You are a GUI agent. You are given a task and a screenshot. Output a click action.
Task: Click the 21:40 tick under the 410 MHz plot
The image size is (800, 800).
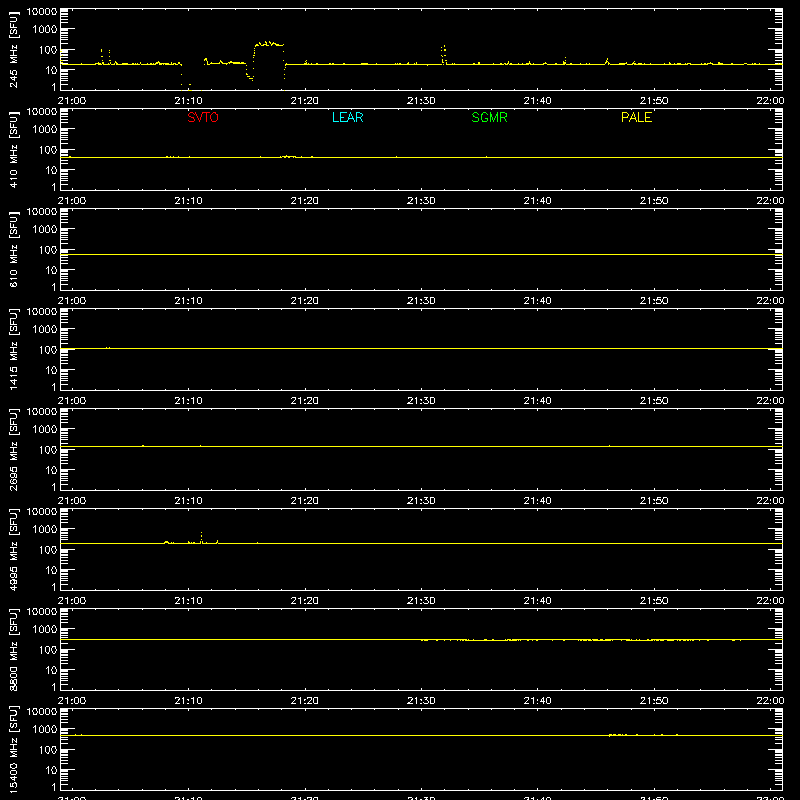pos(537,201)
